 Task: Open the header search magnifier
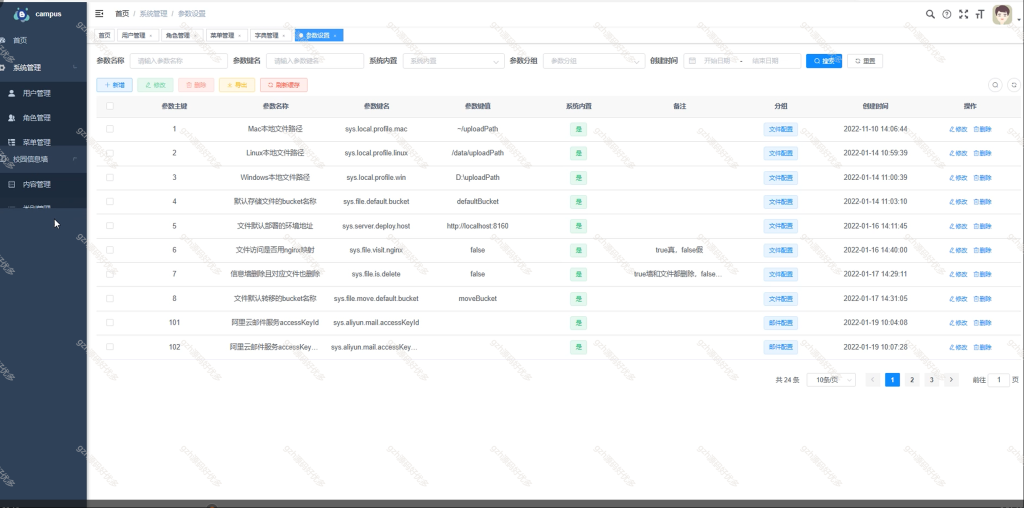[x=931, y=14]
